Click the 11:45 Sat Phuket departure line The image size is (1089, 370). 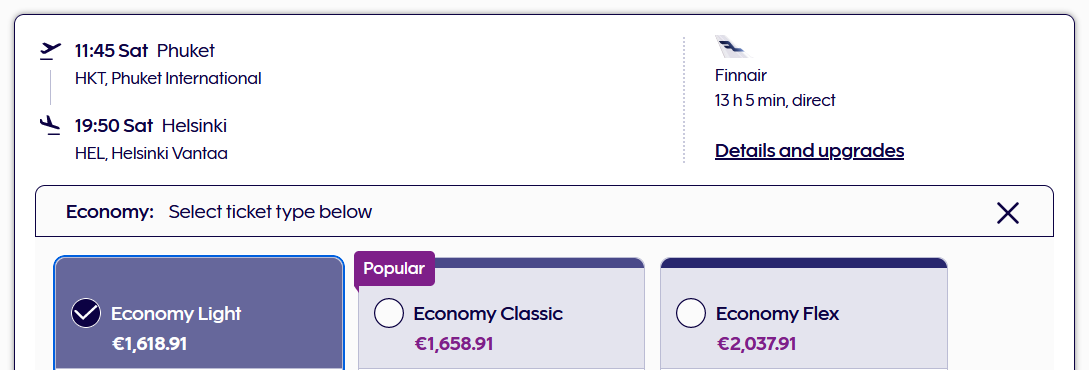[145, 51]
